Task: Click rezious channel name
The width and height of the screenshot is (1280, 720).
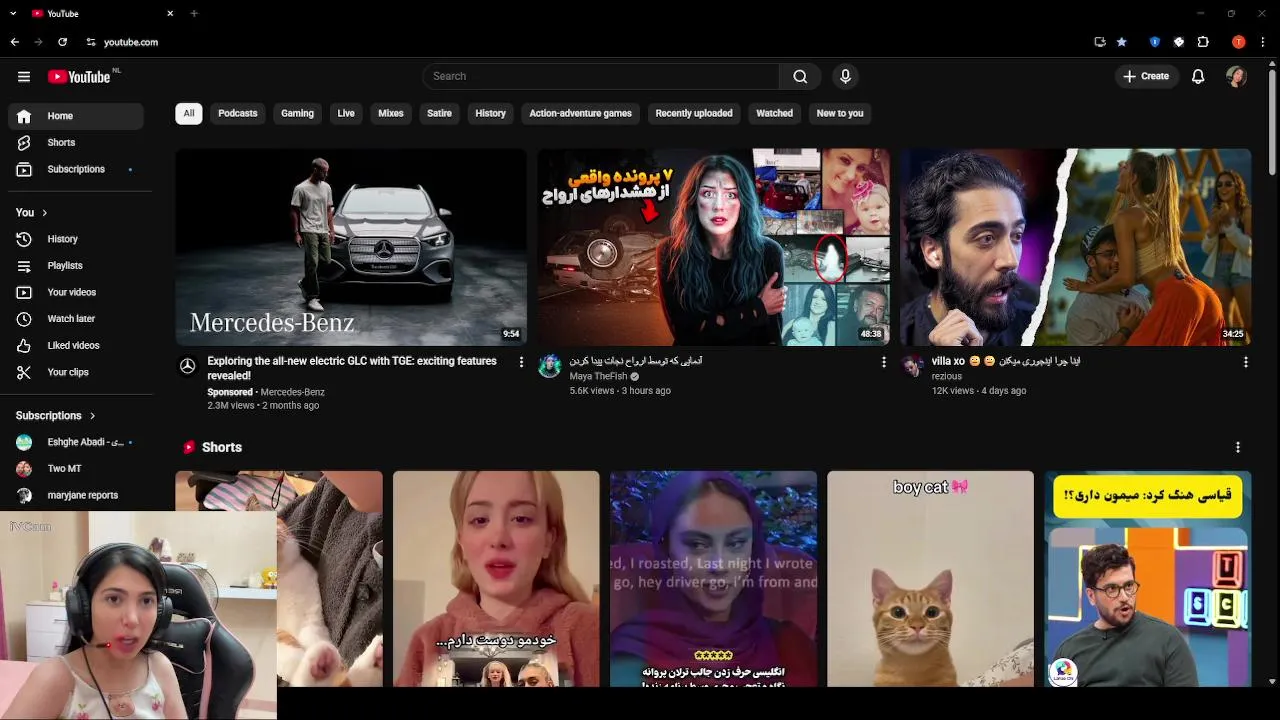Action: 947,377
